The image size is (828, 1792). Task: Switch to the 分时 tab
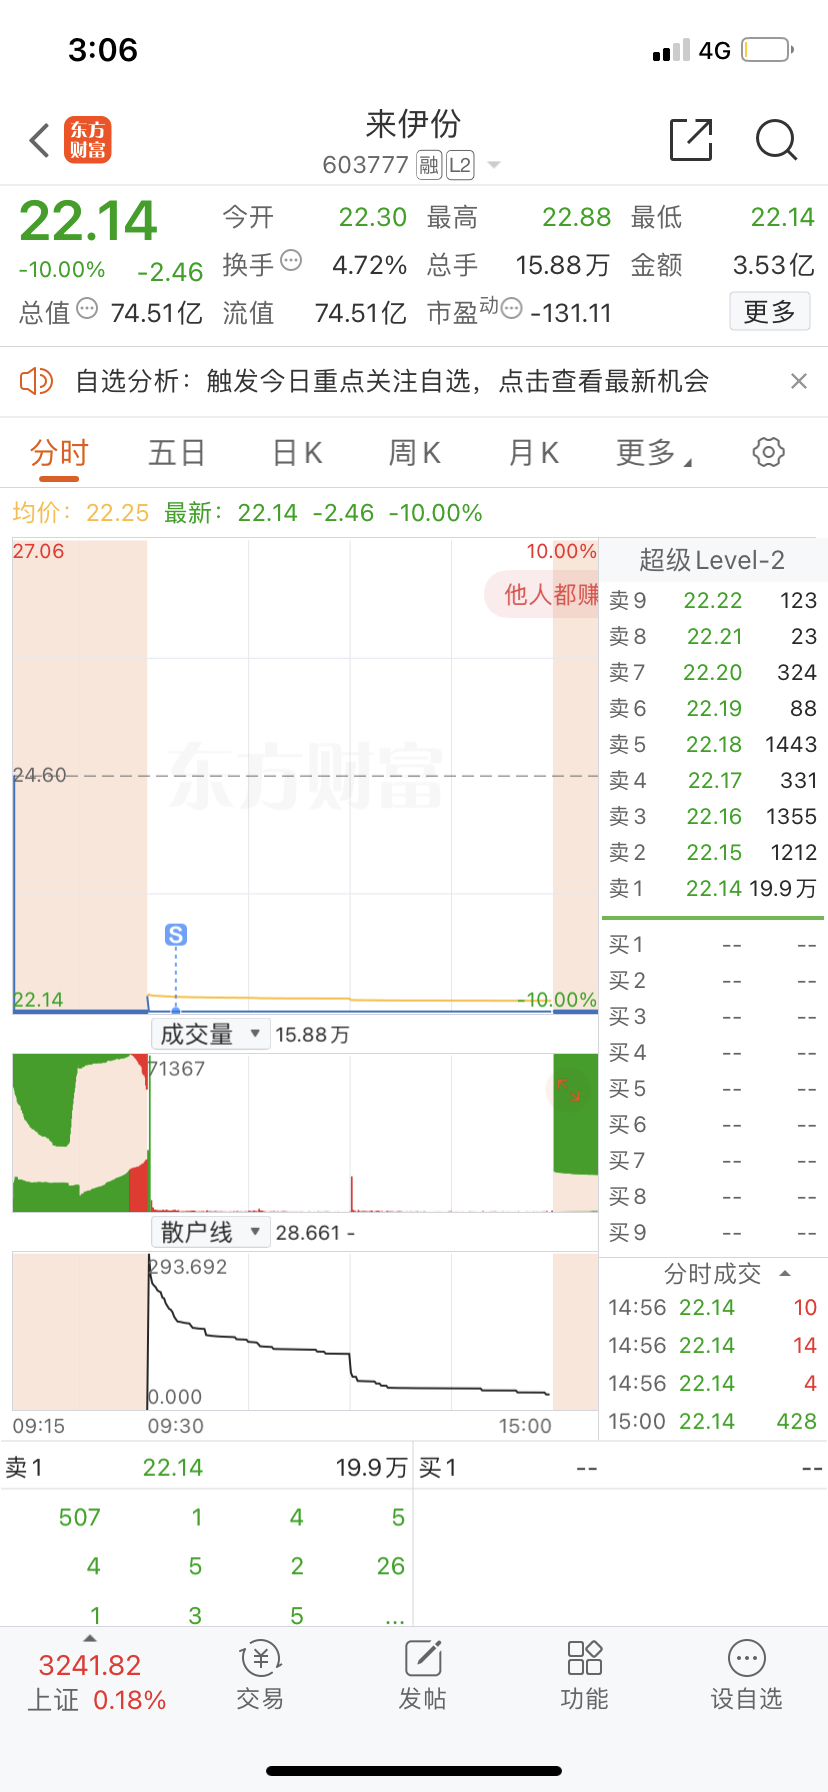[59, 453]
